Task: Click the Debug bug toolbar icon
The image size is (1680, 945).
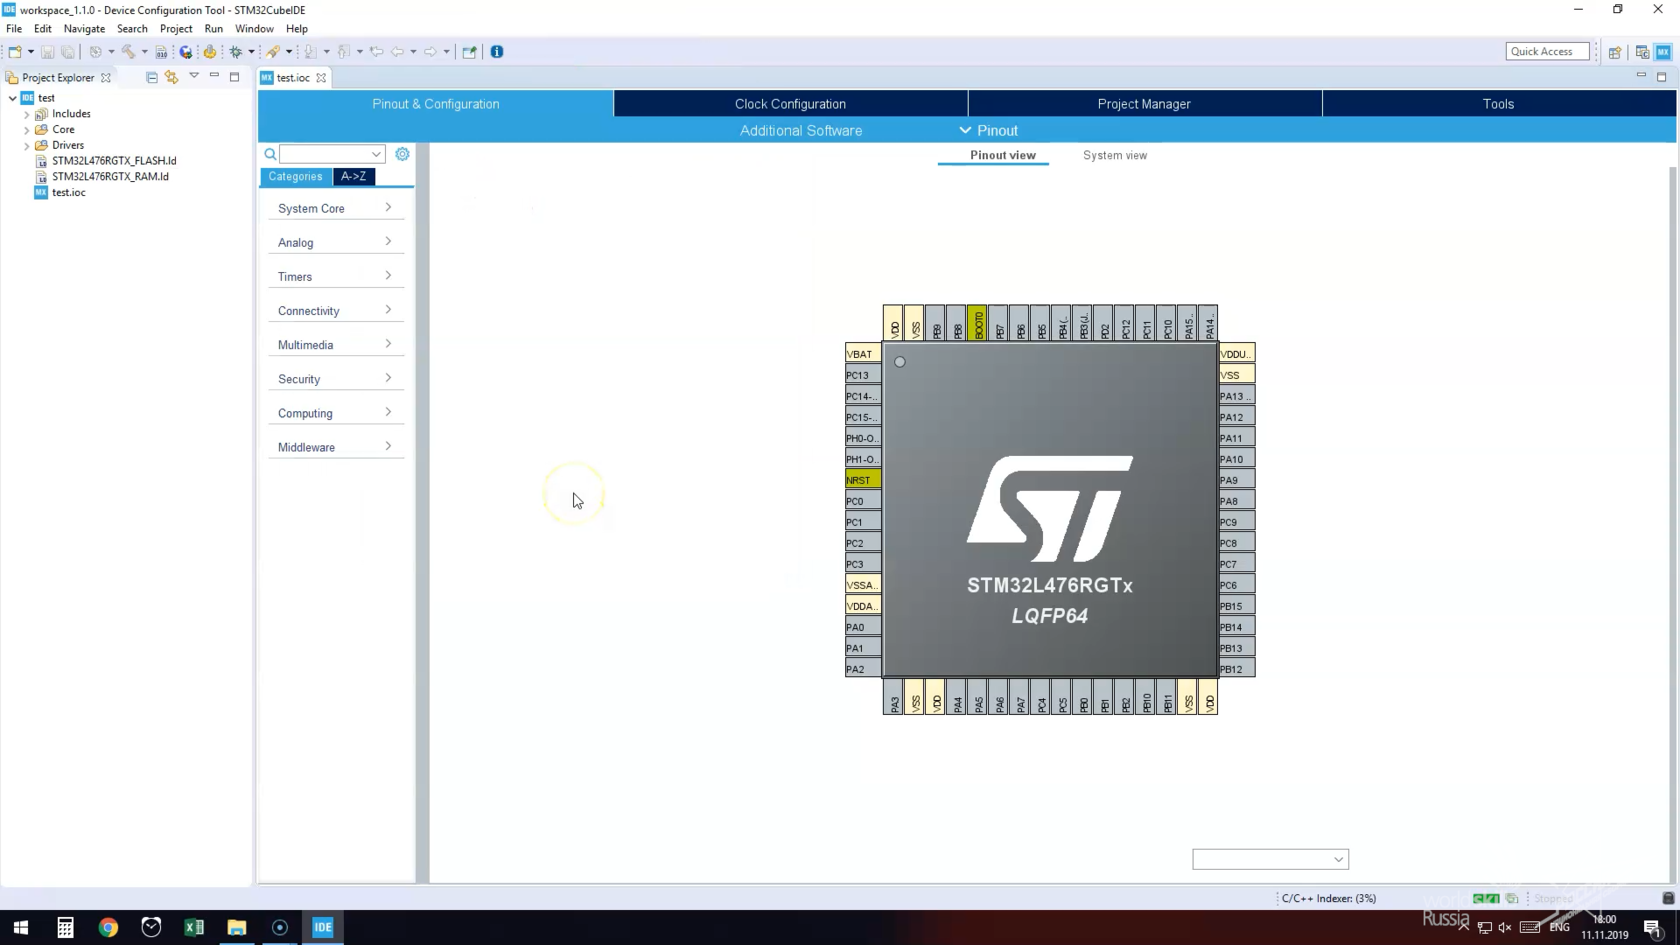Action: point(236,51)
